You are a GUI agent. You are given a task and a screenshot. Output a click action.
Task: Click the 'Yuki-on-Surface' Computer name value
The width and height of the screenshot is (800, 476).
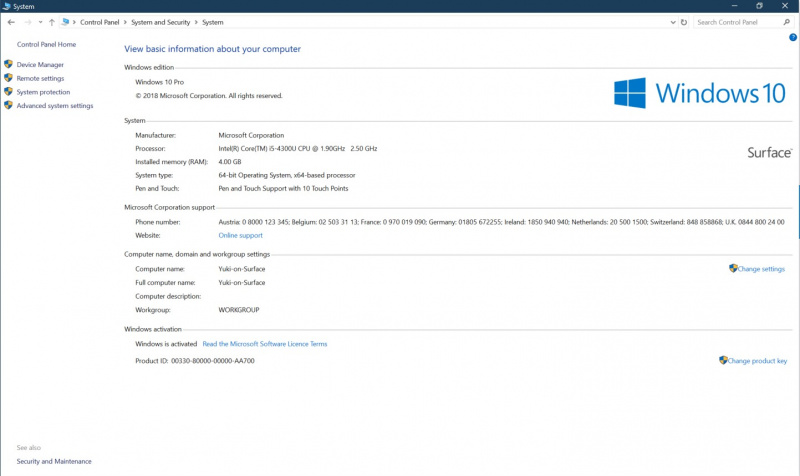click(242, 269)
